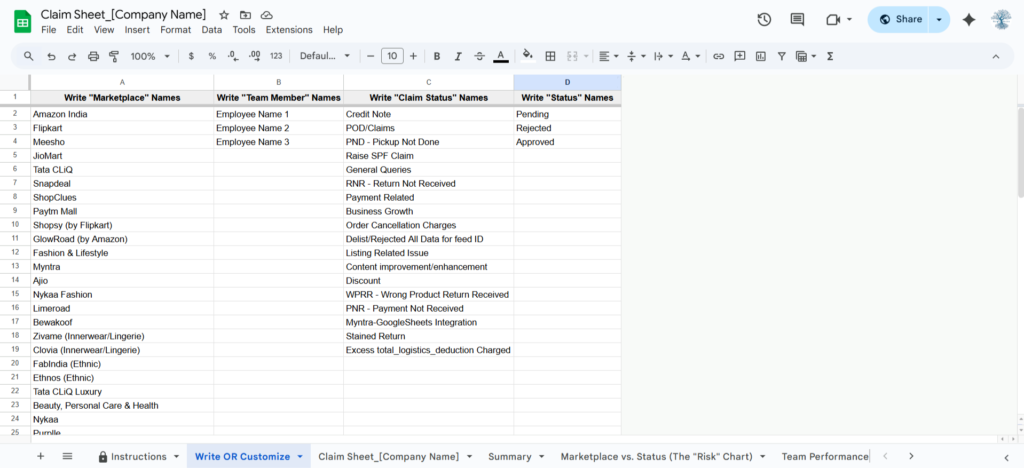Add a new sheet with plus button
This screenshot has width=1024, height=468.
point(41,456)
